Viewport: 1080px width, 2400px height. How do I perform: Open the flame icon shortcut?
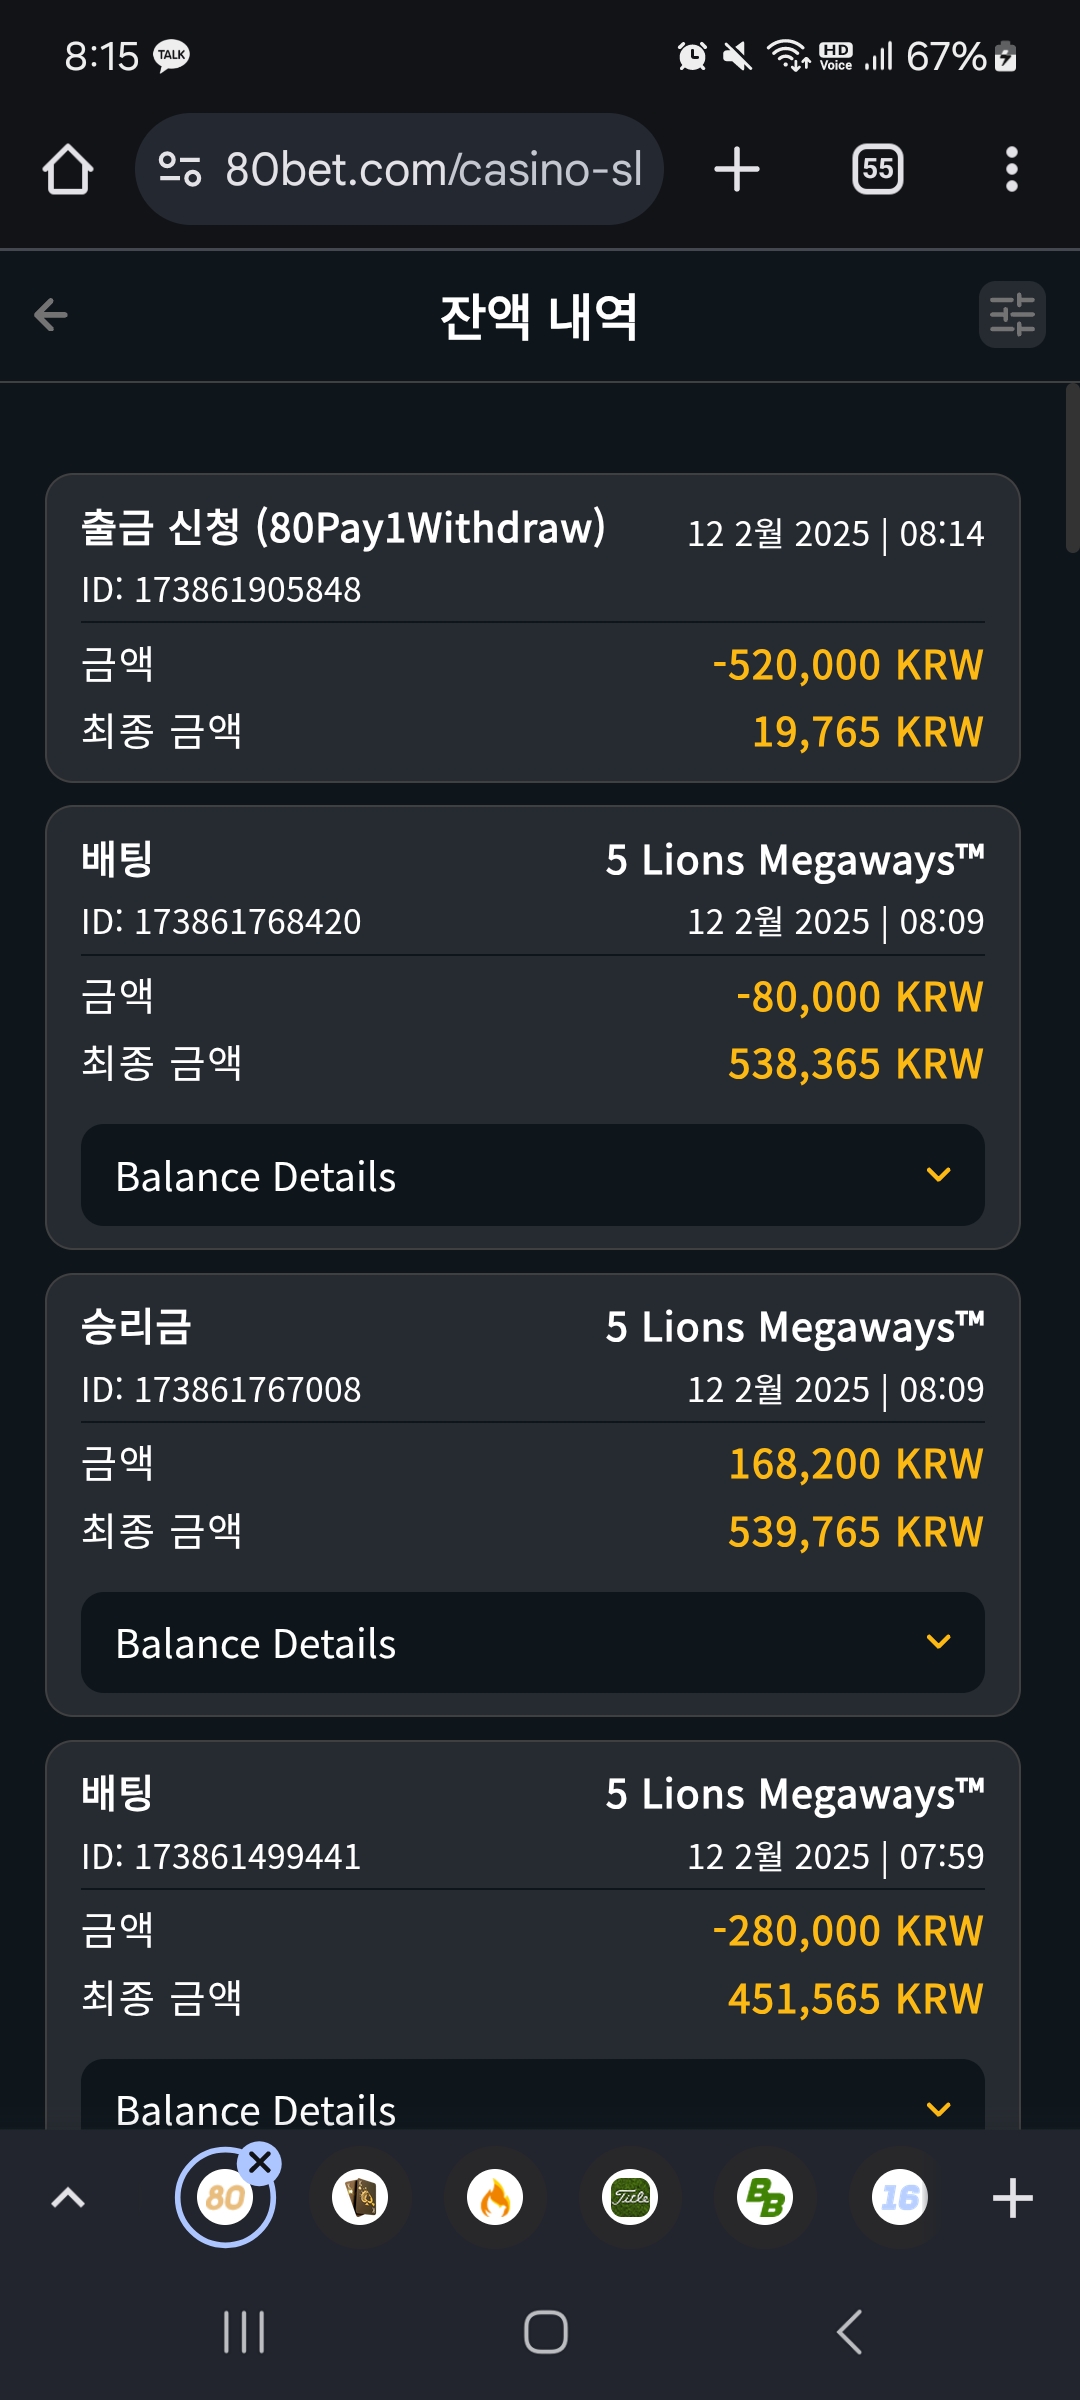[495, 2197]
